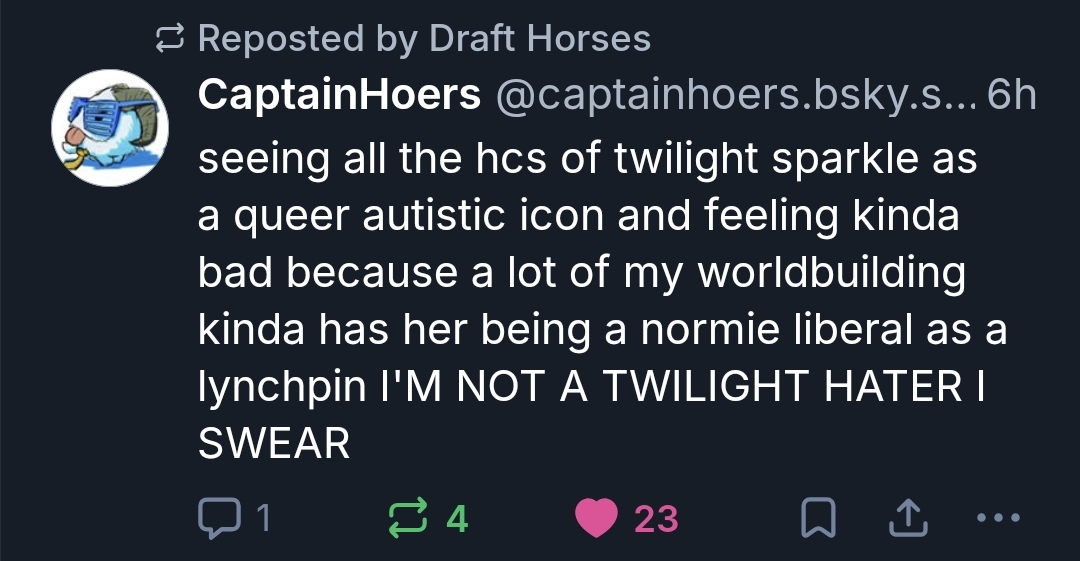Click the line starting with bad because

coord(582,273)
